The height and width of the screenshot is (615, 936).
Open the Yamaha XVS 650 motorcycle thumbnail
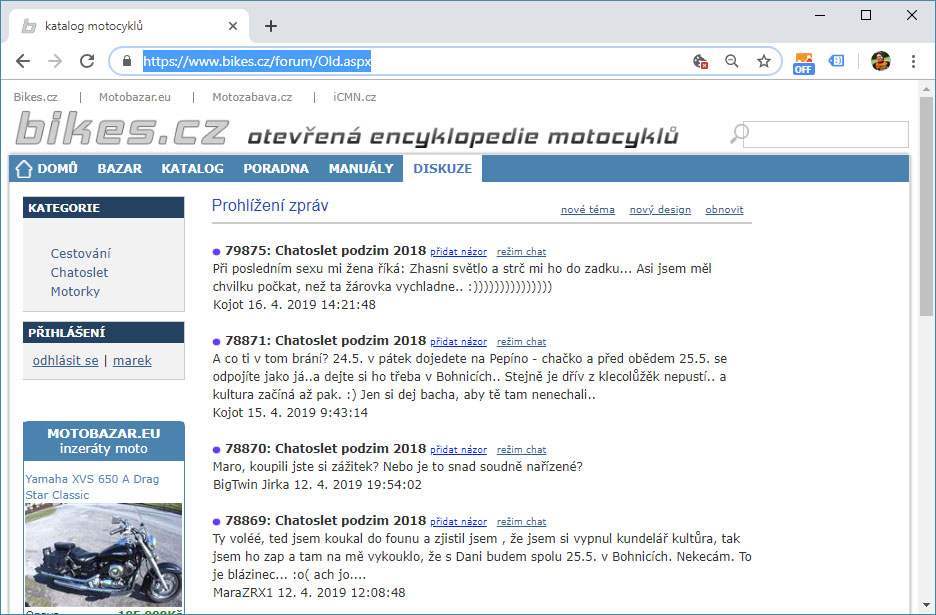(103, 553)
